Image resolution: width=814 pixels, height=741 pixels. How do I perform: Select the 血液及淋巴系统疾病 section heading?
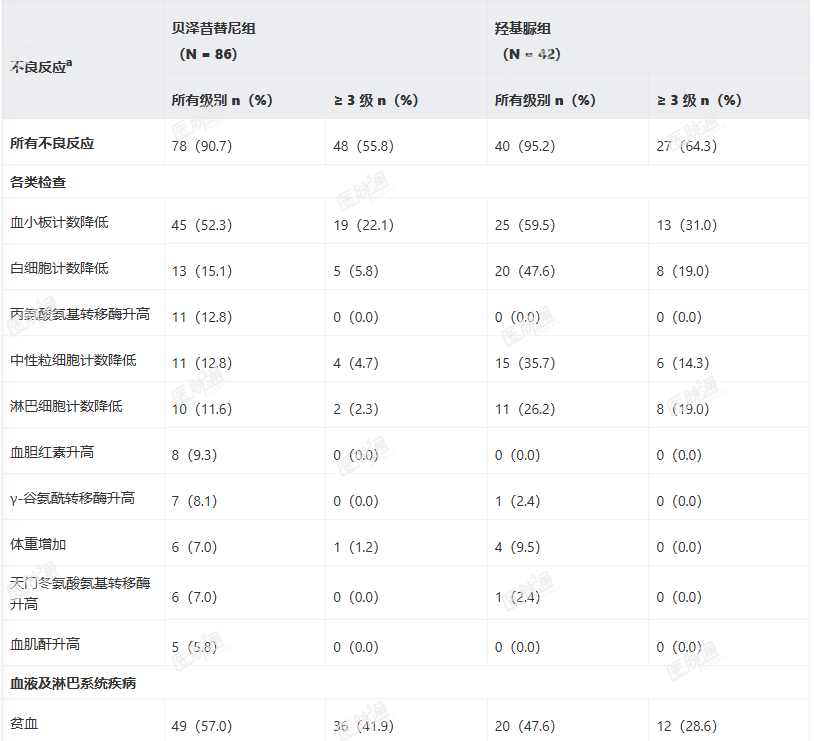73,683
